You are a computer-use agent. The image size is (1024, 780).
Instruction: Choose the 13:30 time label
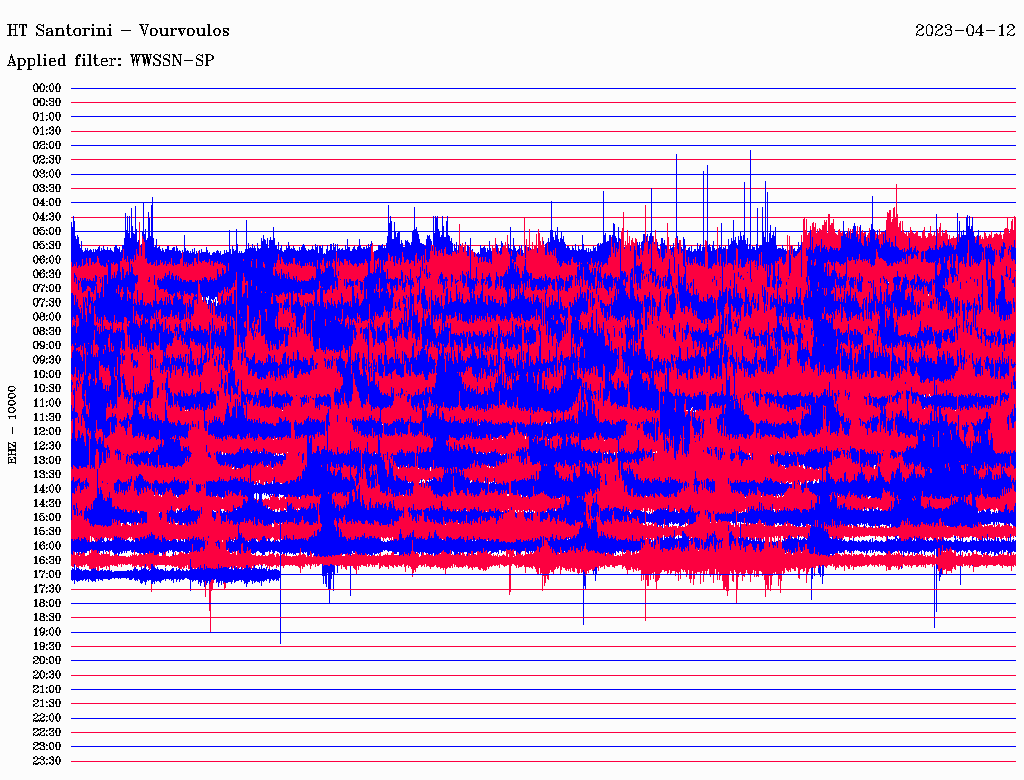point(47,474)
